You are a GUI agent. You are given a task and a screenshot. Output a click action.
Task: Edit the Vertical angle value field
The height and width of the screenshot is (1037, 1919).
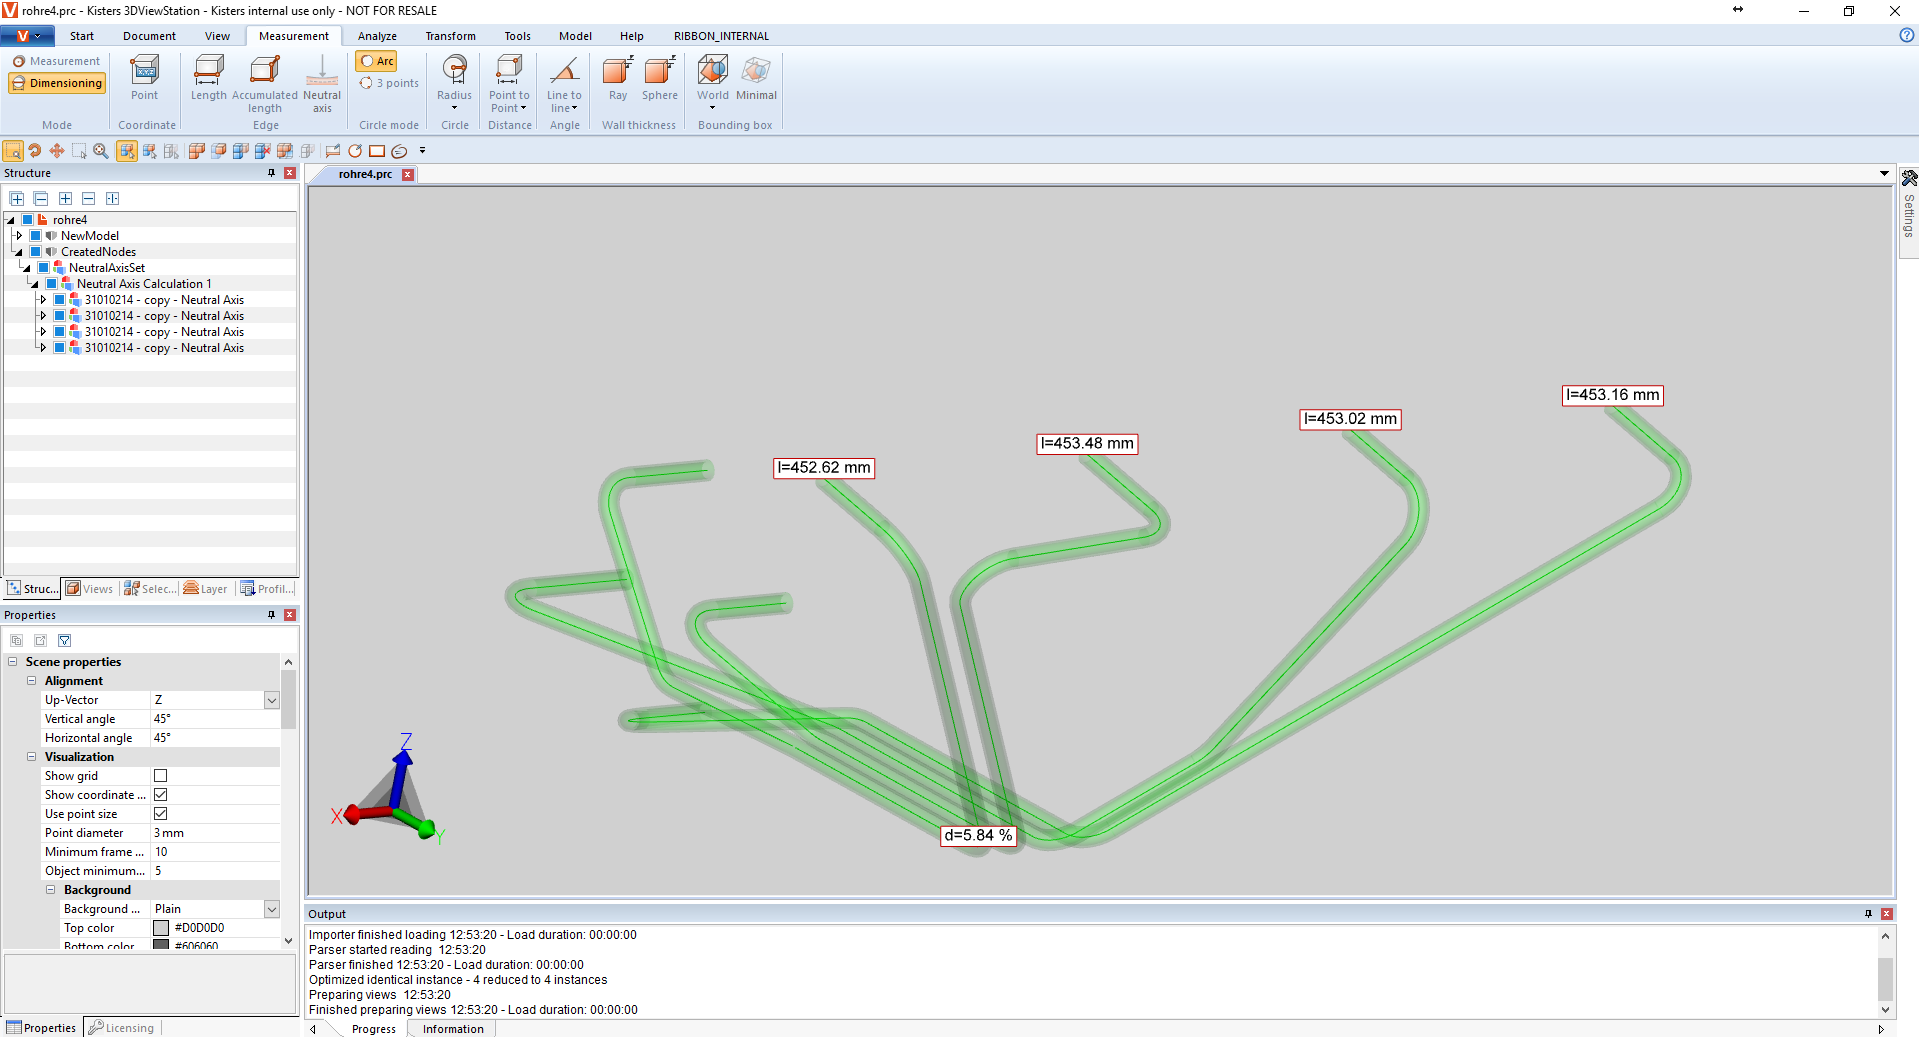point(214,719)
